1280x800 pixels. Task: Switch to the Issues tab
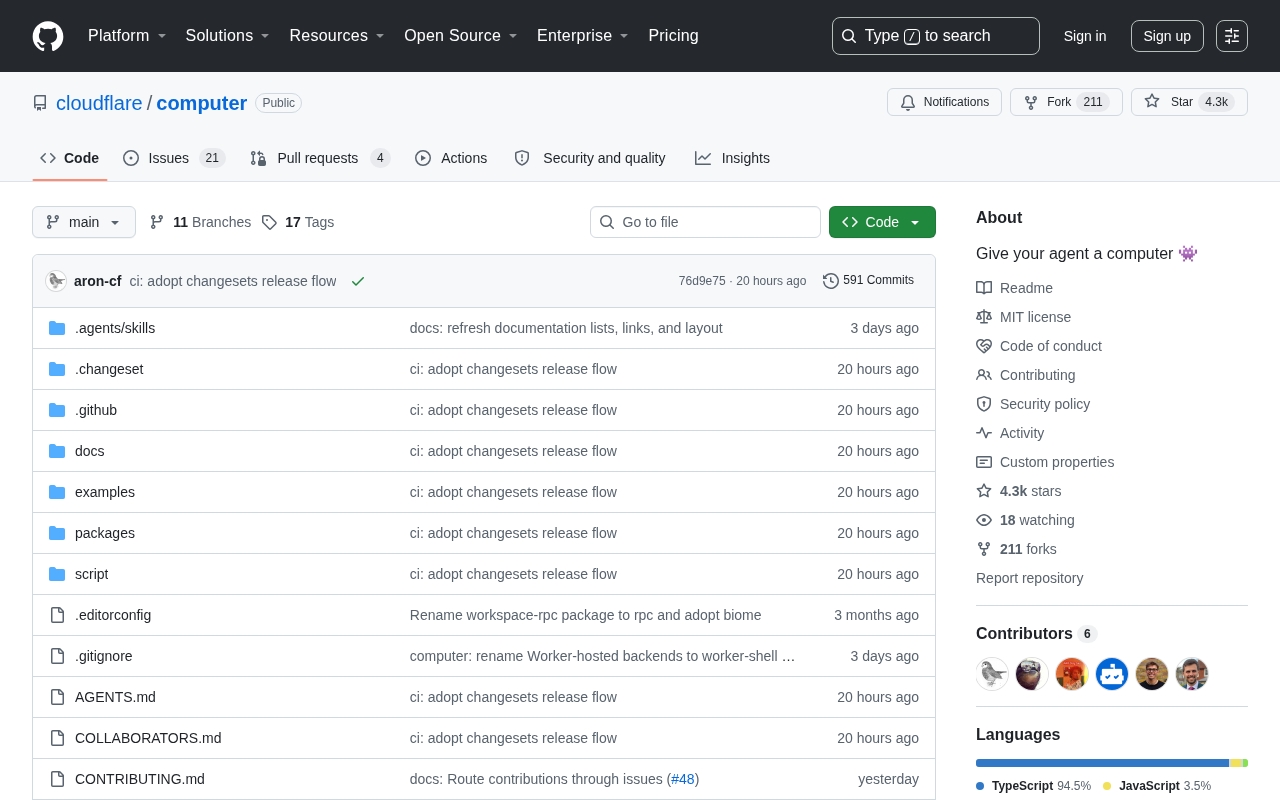174,158
